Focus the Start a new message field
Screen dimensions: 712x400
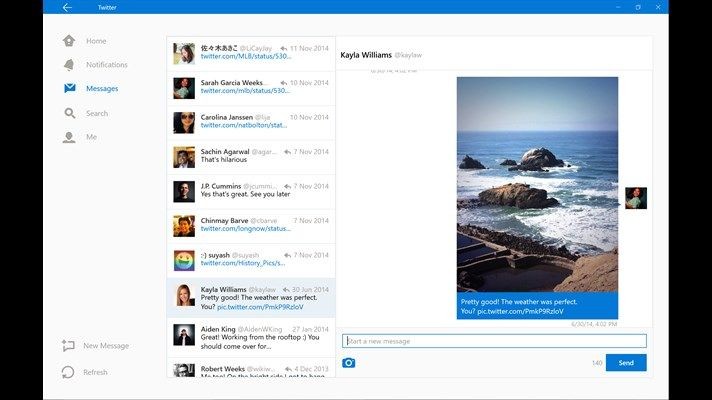click(494, 341)
